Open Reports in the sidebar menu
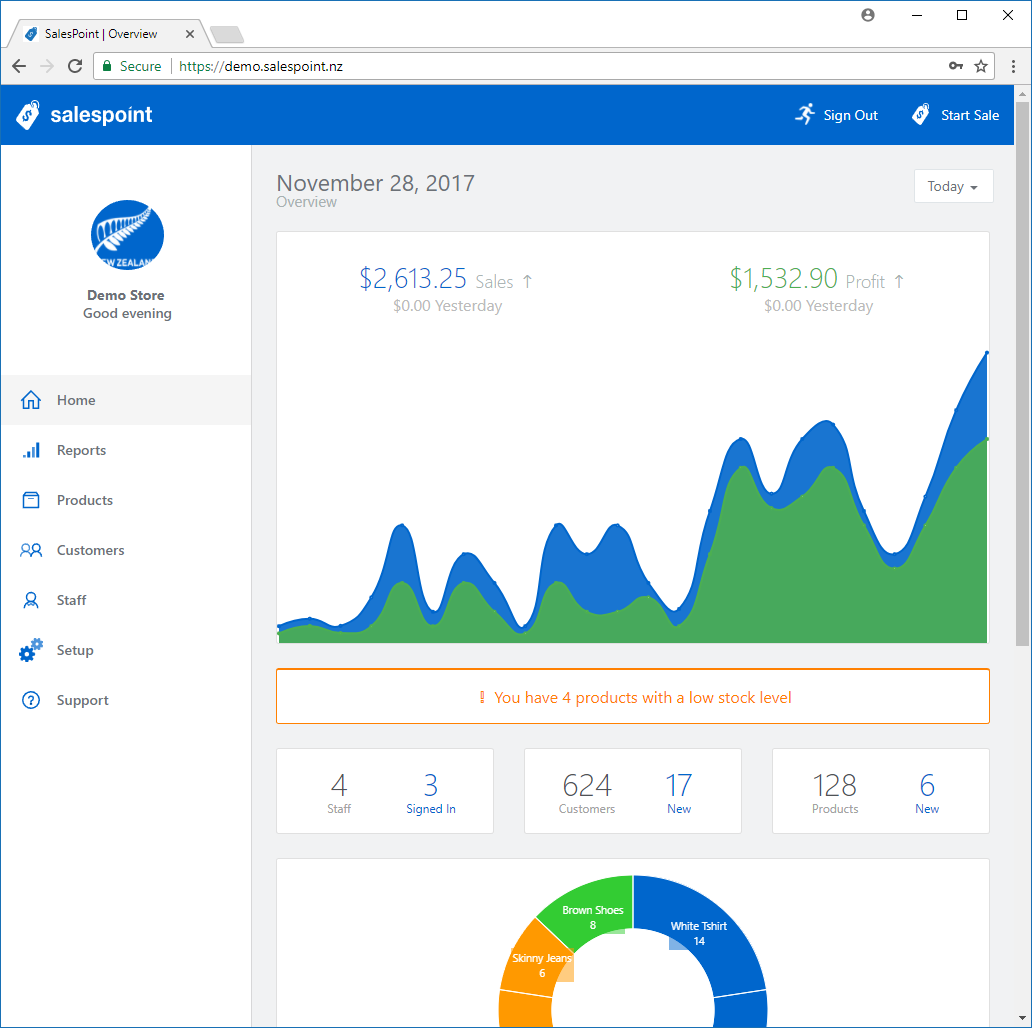Screen dimensions: 1032x1028 pos(126,450)
